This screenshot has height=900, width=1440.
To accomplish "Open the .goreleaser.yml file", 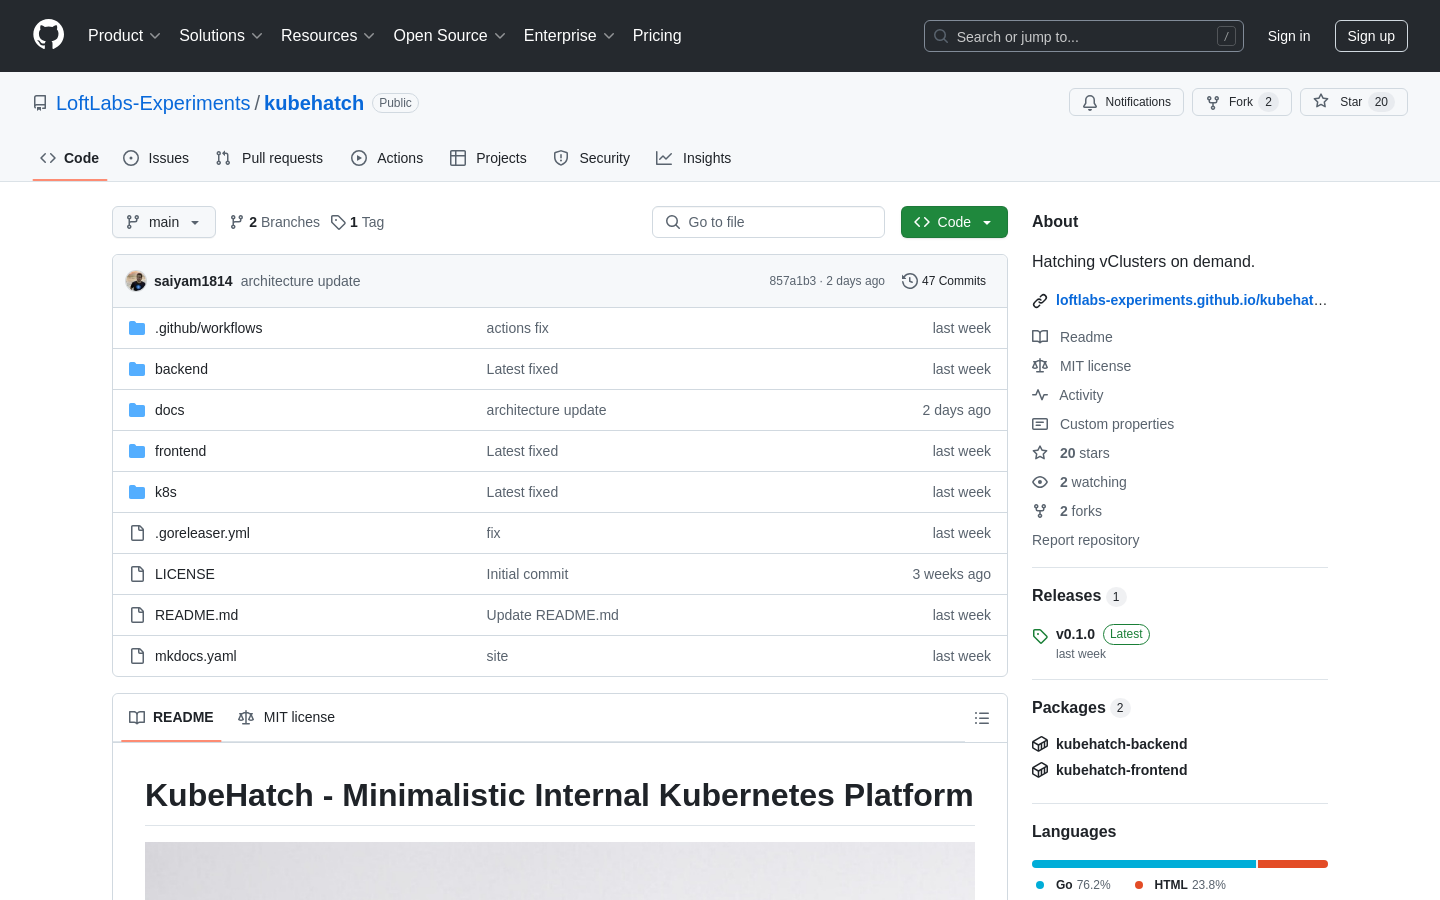I will point(202,533).
